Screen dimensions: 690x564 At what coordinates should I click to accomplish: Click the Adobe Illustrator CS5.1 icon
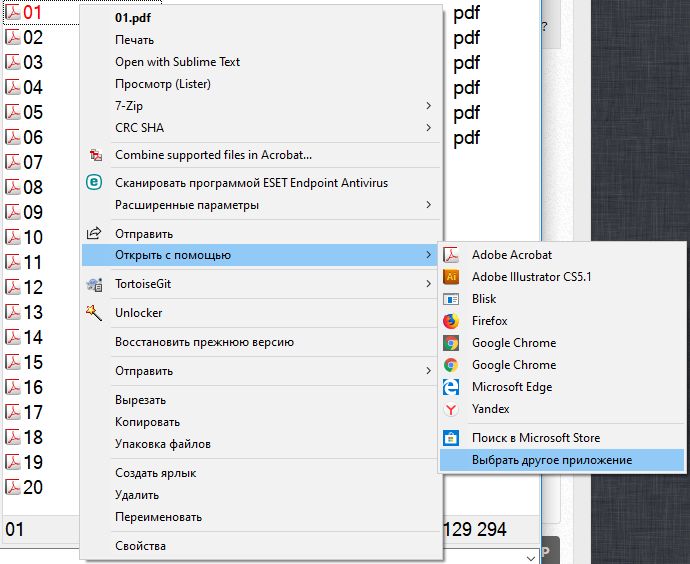tap(451, 277)
